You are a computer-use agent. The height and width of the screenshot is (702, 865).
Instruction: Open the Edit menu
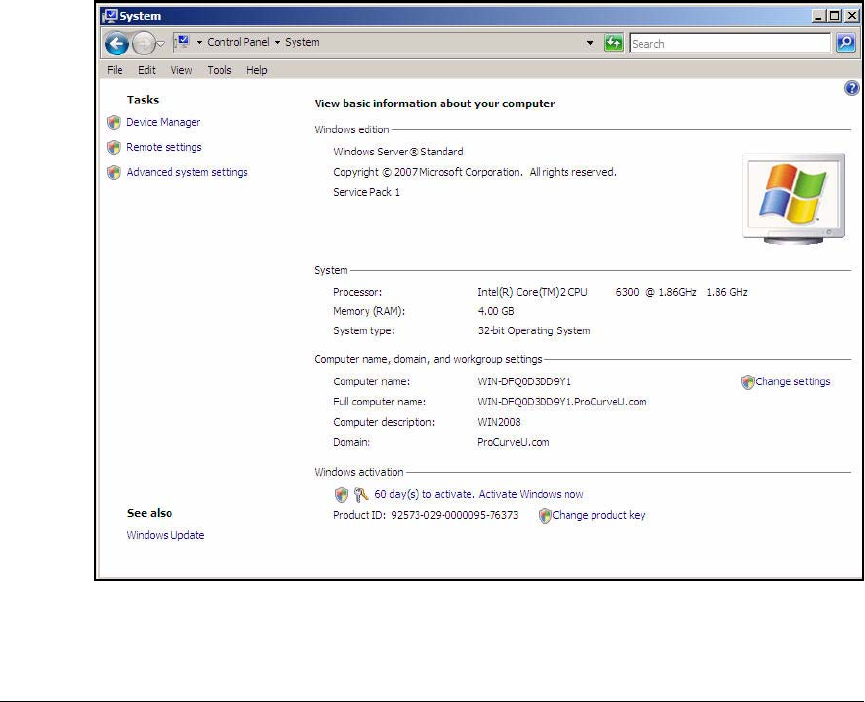coord(147,70)
